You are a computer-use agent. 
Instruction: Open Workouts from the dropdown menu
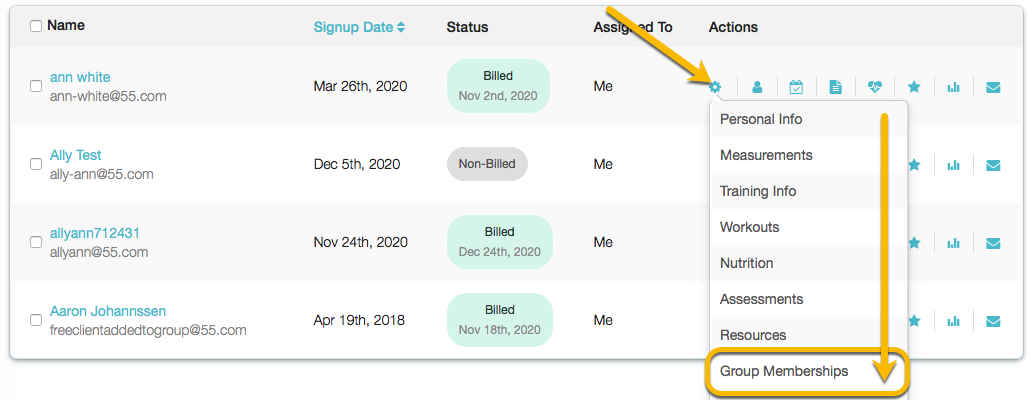pos(749,227)
